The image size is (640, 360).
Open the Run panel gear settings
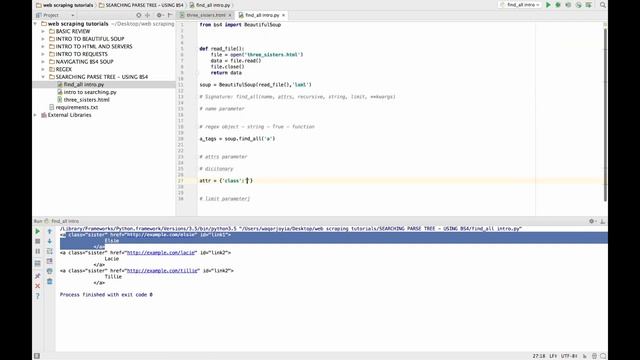coord(592,221)
